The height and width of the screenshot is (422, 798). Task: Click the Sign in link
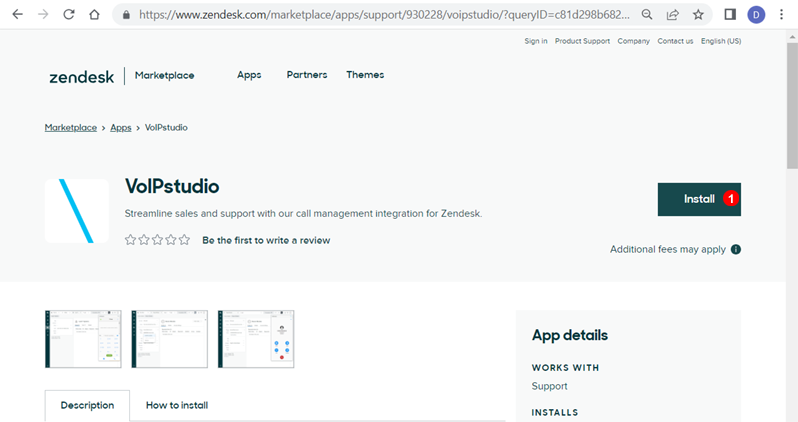[536, 41]
